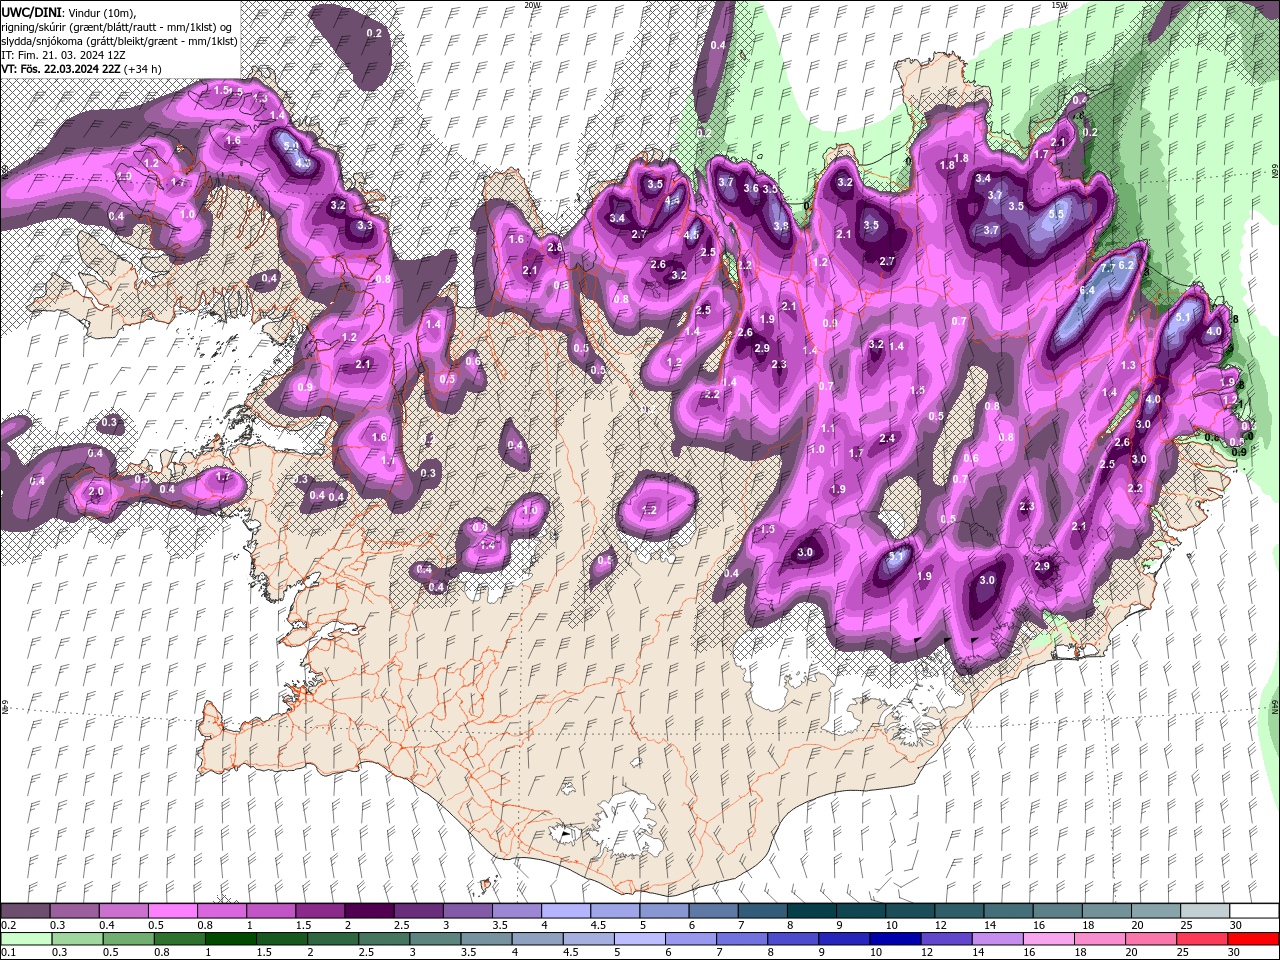This screenshot has width=1280, height=960.
Task: Select the 2.8 value on the map
Action: (555, 247)
